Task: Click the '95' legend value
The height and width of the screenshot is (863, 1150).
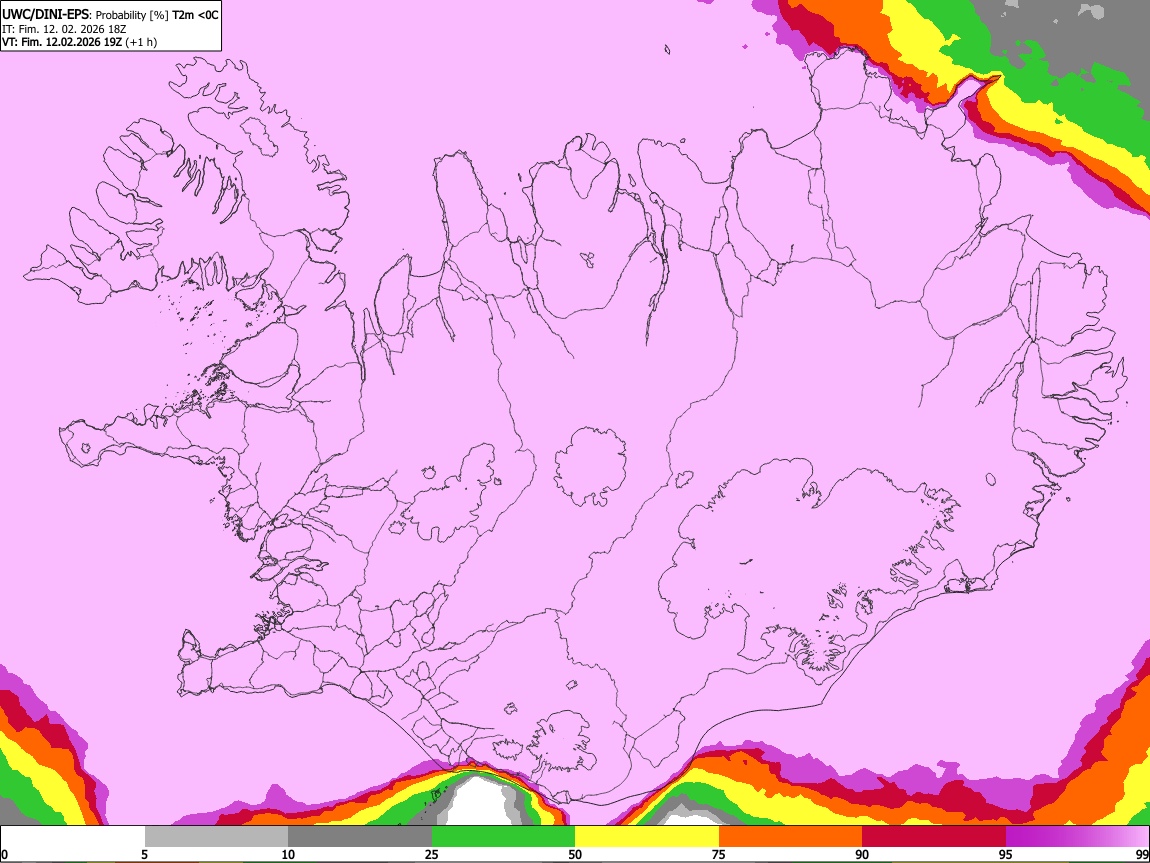Action: click(x=1006, y=855)
